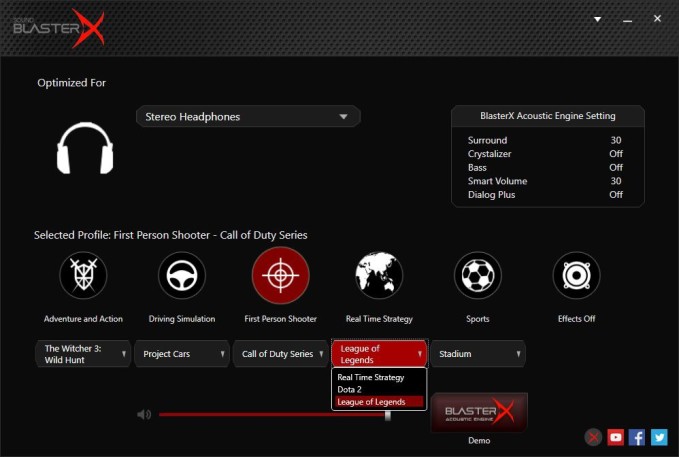This screenshot has height=457, width=679.
Task: Click the Sports label
Action: (x=478, y=319)
